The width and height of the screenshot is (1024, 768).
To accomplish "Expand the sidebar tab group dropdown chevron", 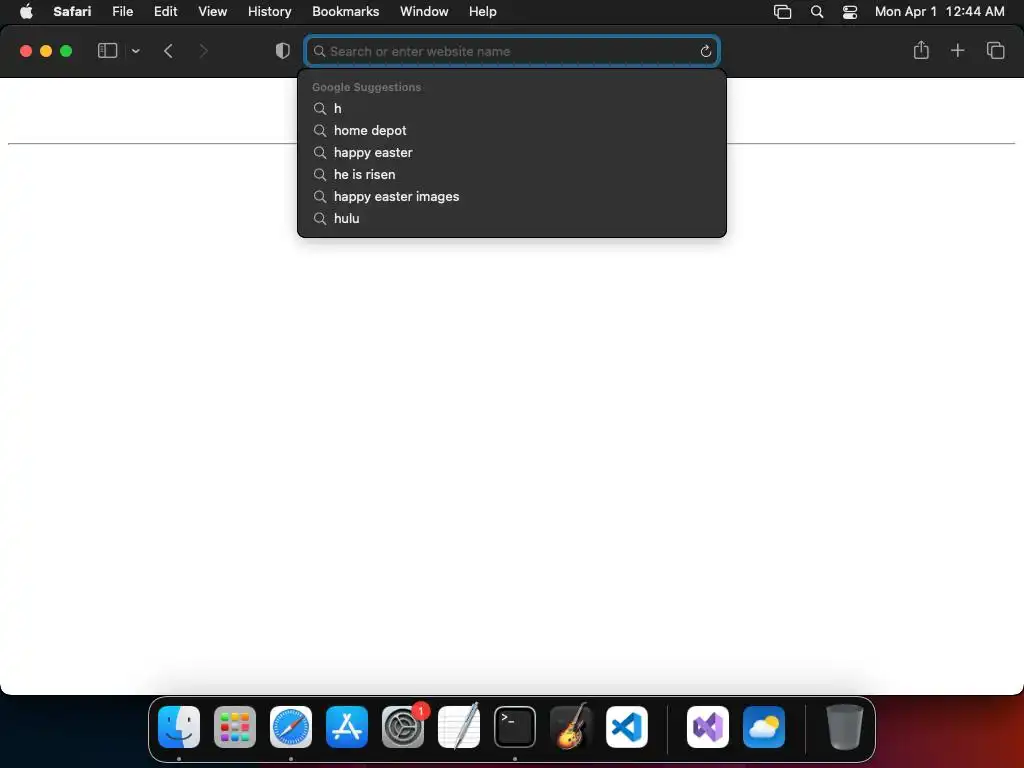I will tap(135, 51).
